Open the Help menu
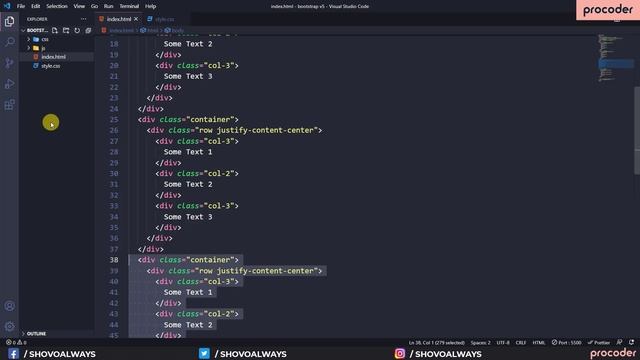The height and width of the screenshot is (360, 640). 150,6
